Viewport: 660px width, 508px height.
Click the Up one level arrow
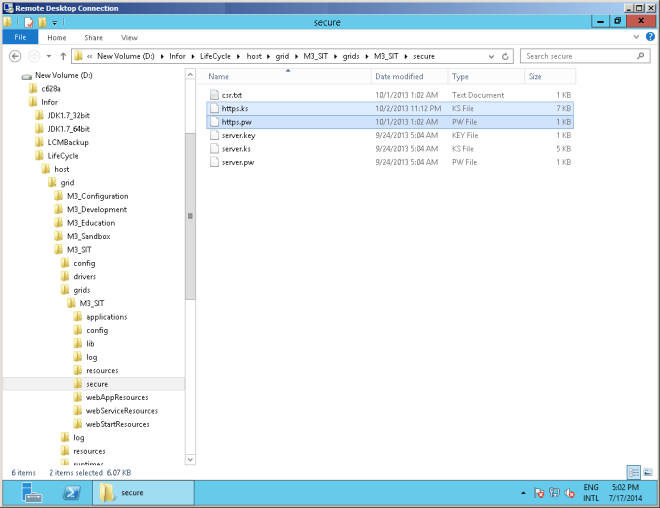point(63,56)
